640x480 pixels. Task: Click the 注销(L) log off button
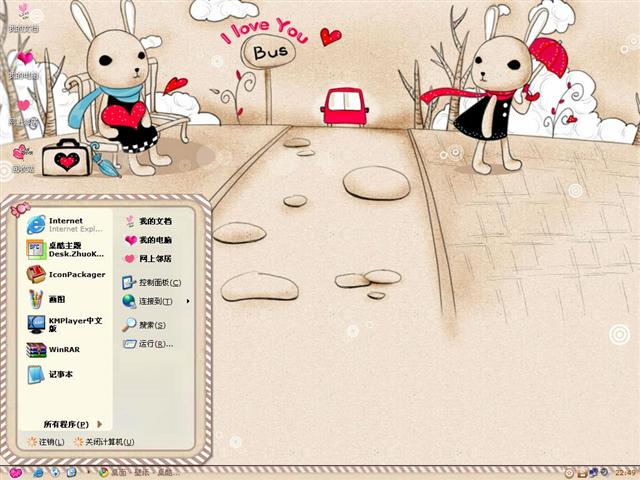(x=46, y=442)
